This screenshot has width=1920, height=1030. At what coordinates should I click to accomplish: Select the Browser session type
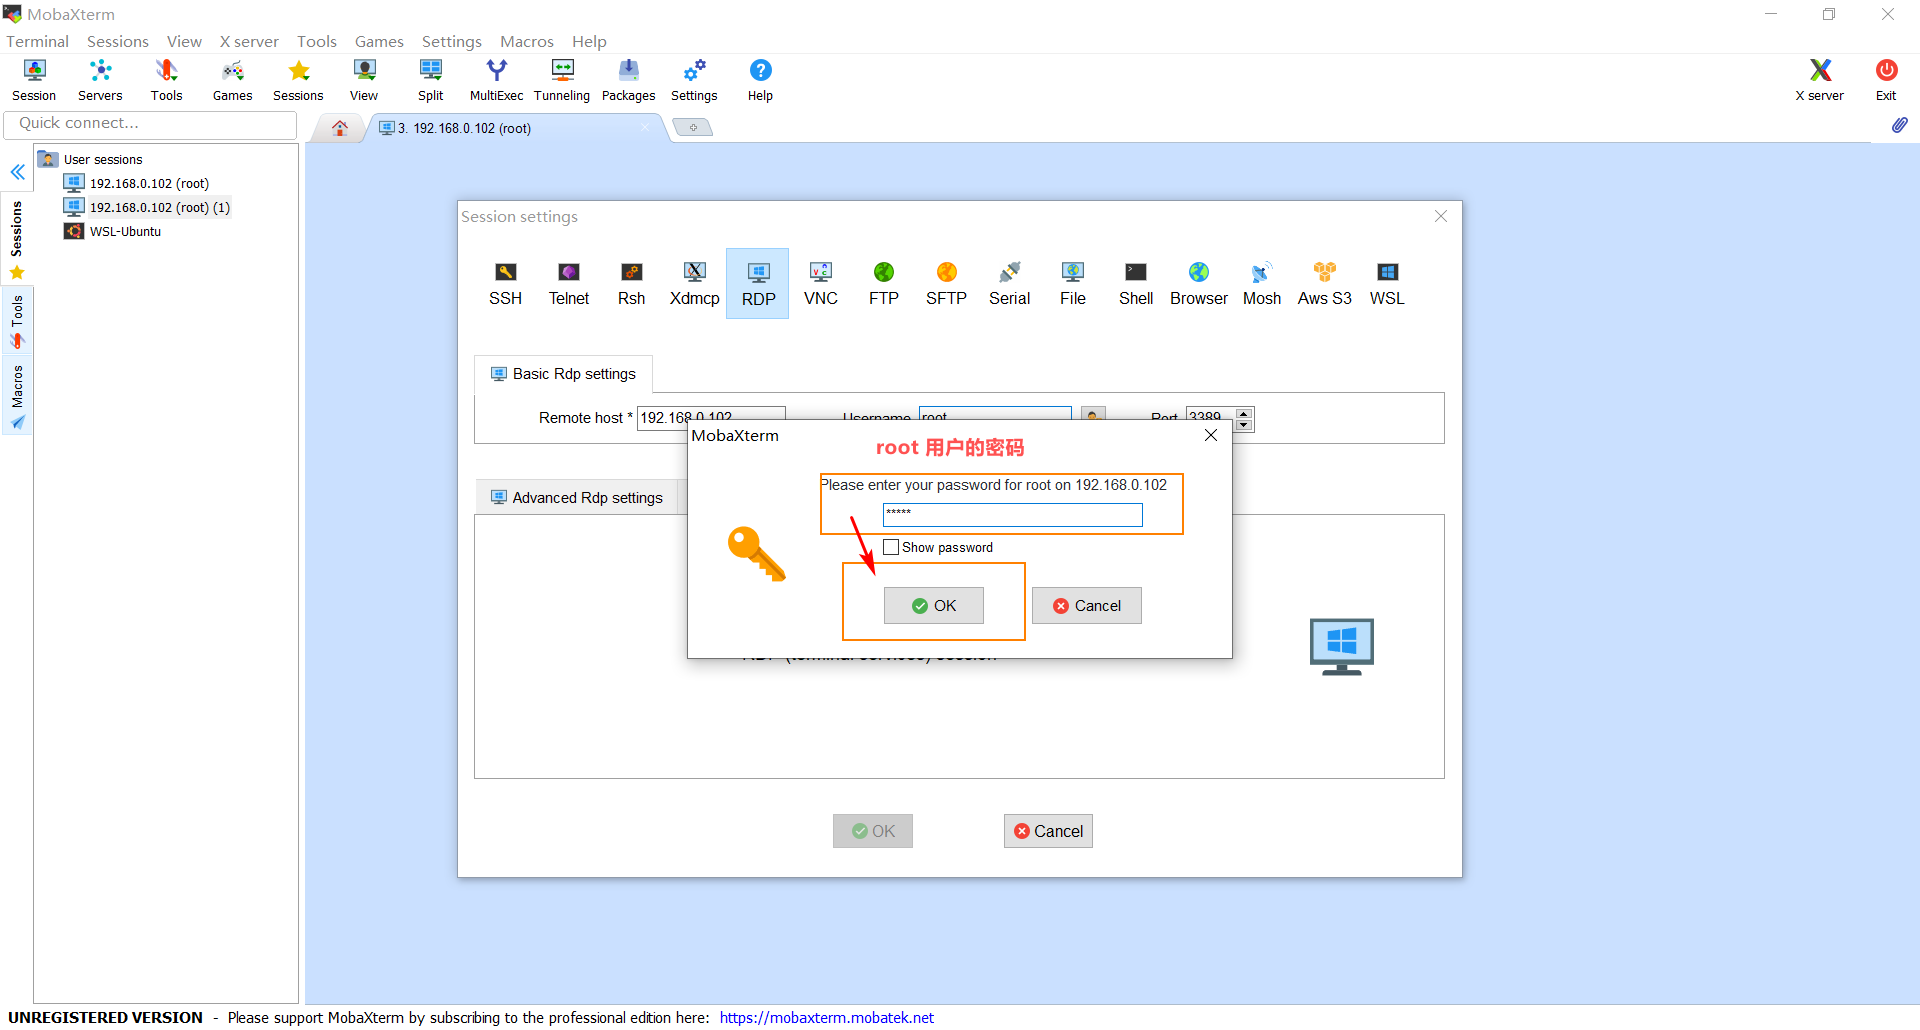click(x=1198, y=284)
